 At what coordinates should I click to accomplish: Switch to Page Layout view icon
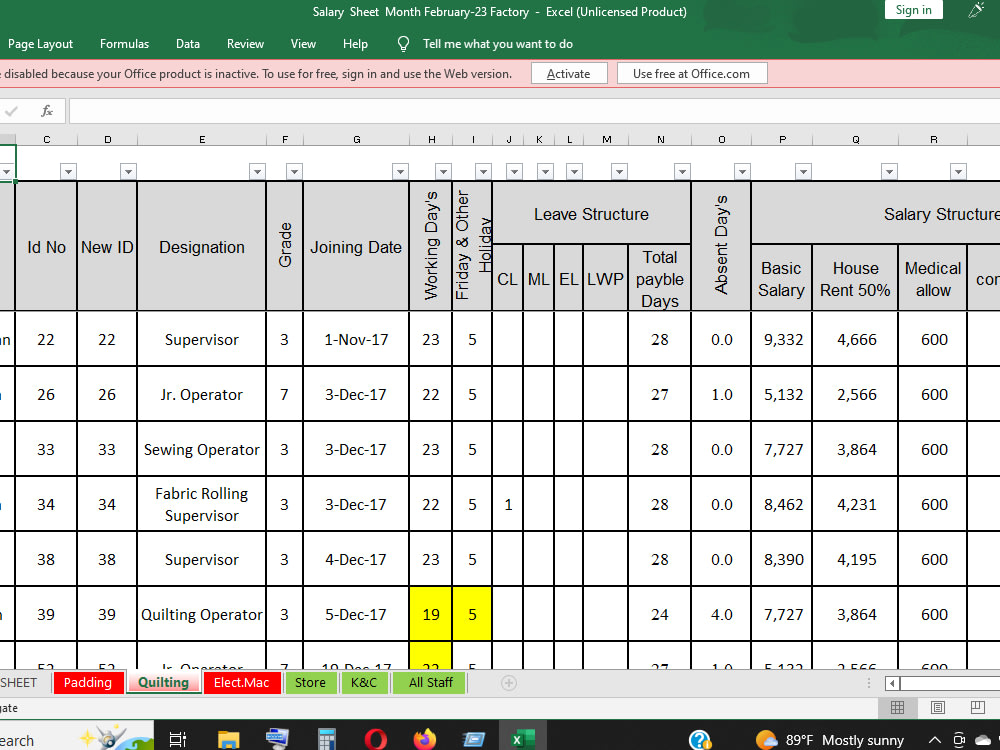(938, 707)
